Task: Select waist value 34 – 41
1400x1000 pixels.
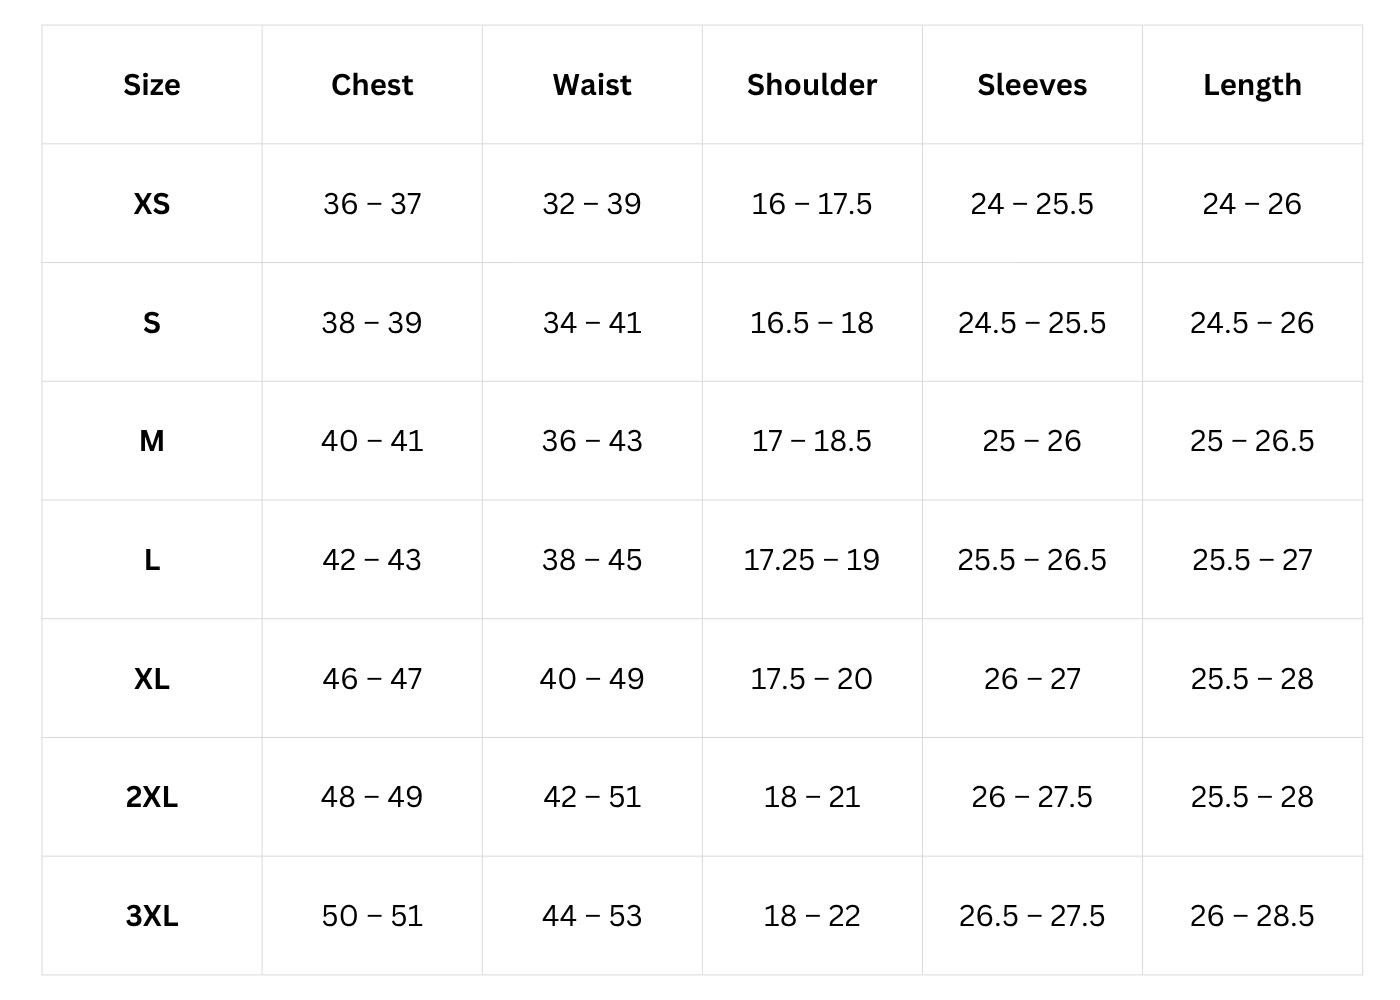Action: (x=592, y=323)
